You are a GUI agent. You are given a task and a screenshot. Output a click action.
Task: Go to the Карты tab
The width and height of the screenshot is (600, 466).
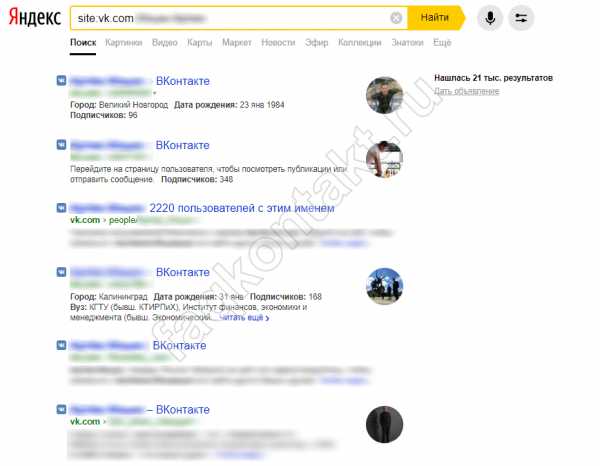pyautogui.click(x=199, y=42)
